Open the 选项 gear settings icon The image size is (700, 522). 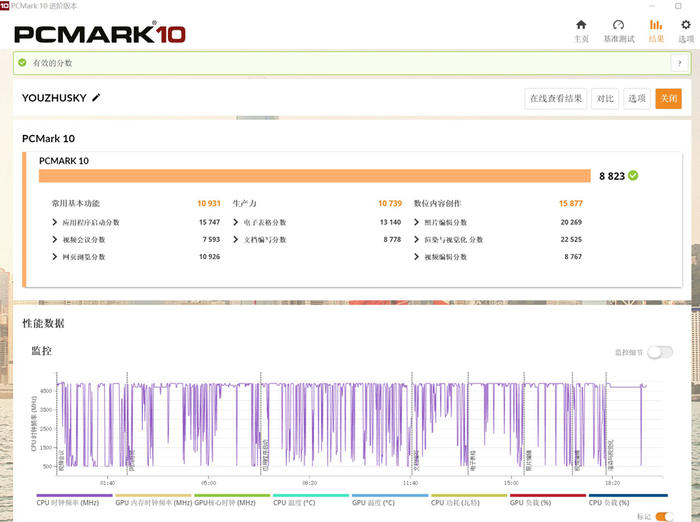(x=685, y=25)
